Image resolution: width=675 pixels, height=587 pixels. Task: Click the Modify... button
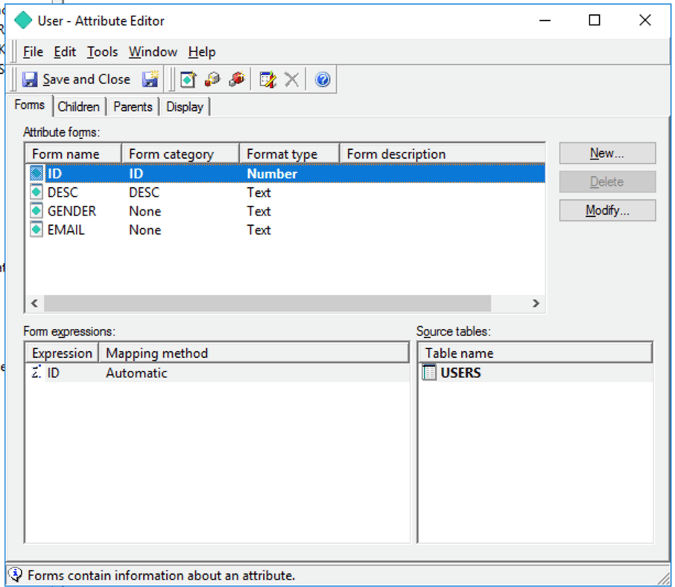pos(607,211)
